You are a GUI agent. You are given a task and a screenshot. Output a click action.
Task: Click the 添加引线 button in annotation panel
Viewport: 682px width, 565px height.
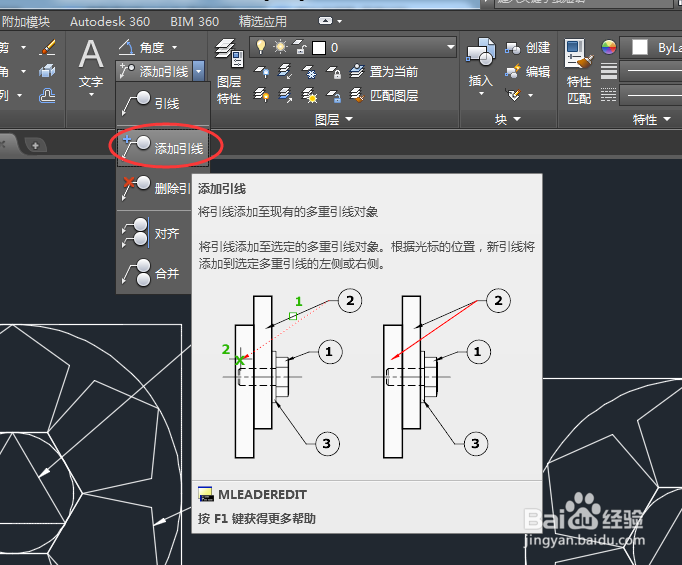(x=155, y=71)
